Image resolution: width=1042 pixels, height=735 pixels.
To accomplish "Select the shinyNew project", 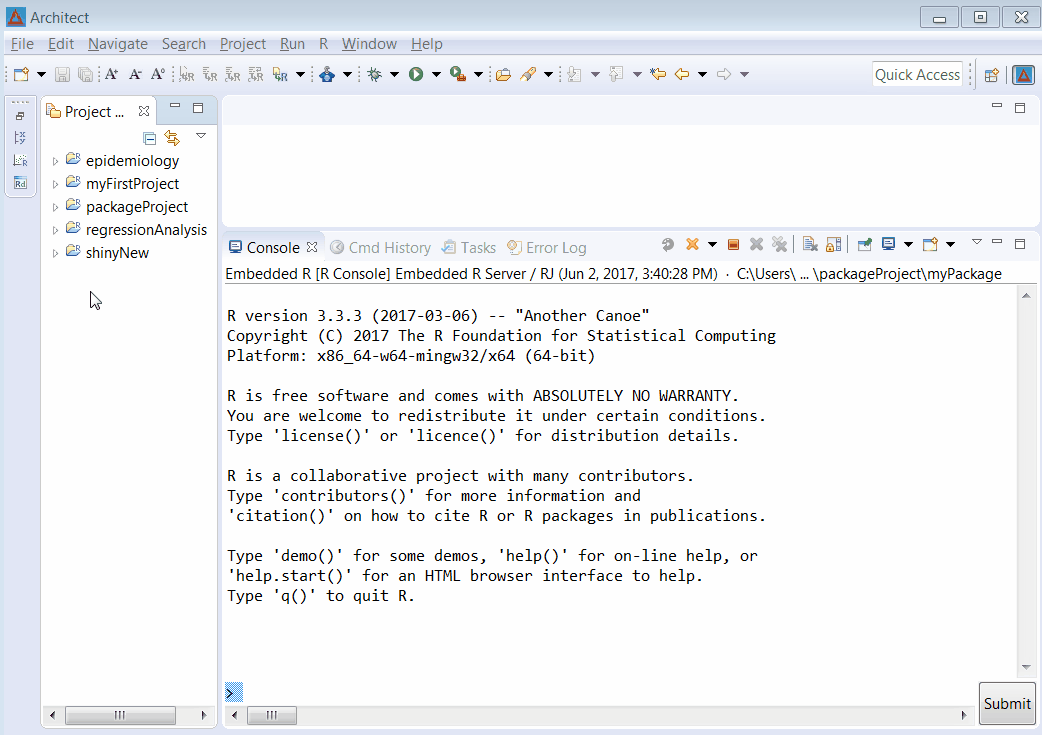I will click(117, 253).
